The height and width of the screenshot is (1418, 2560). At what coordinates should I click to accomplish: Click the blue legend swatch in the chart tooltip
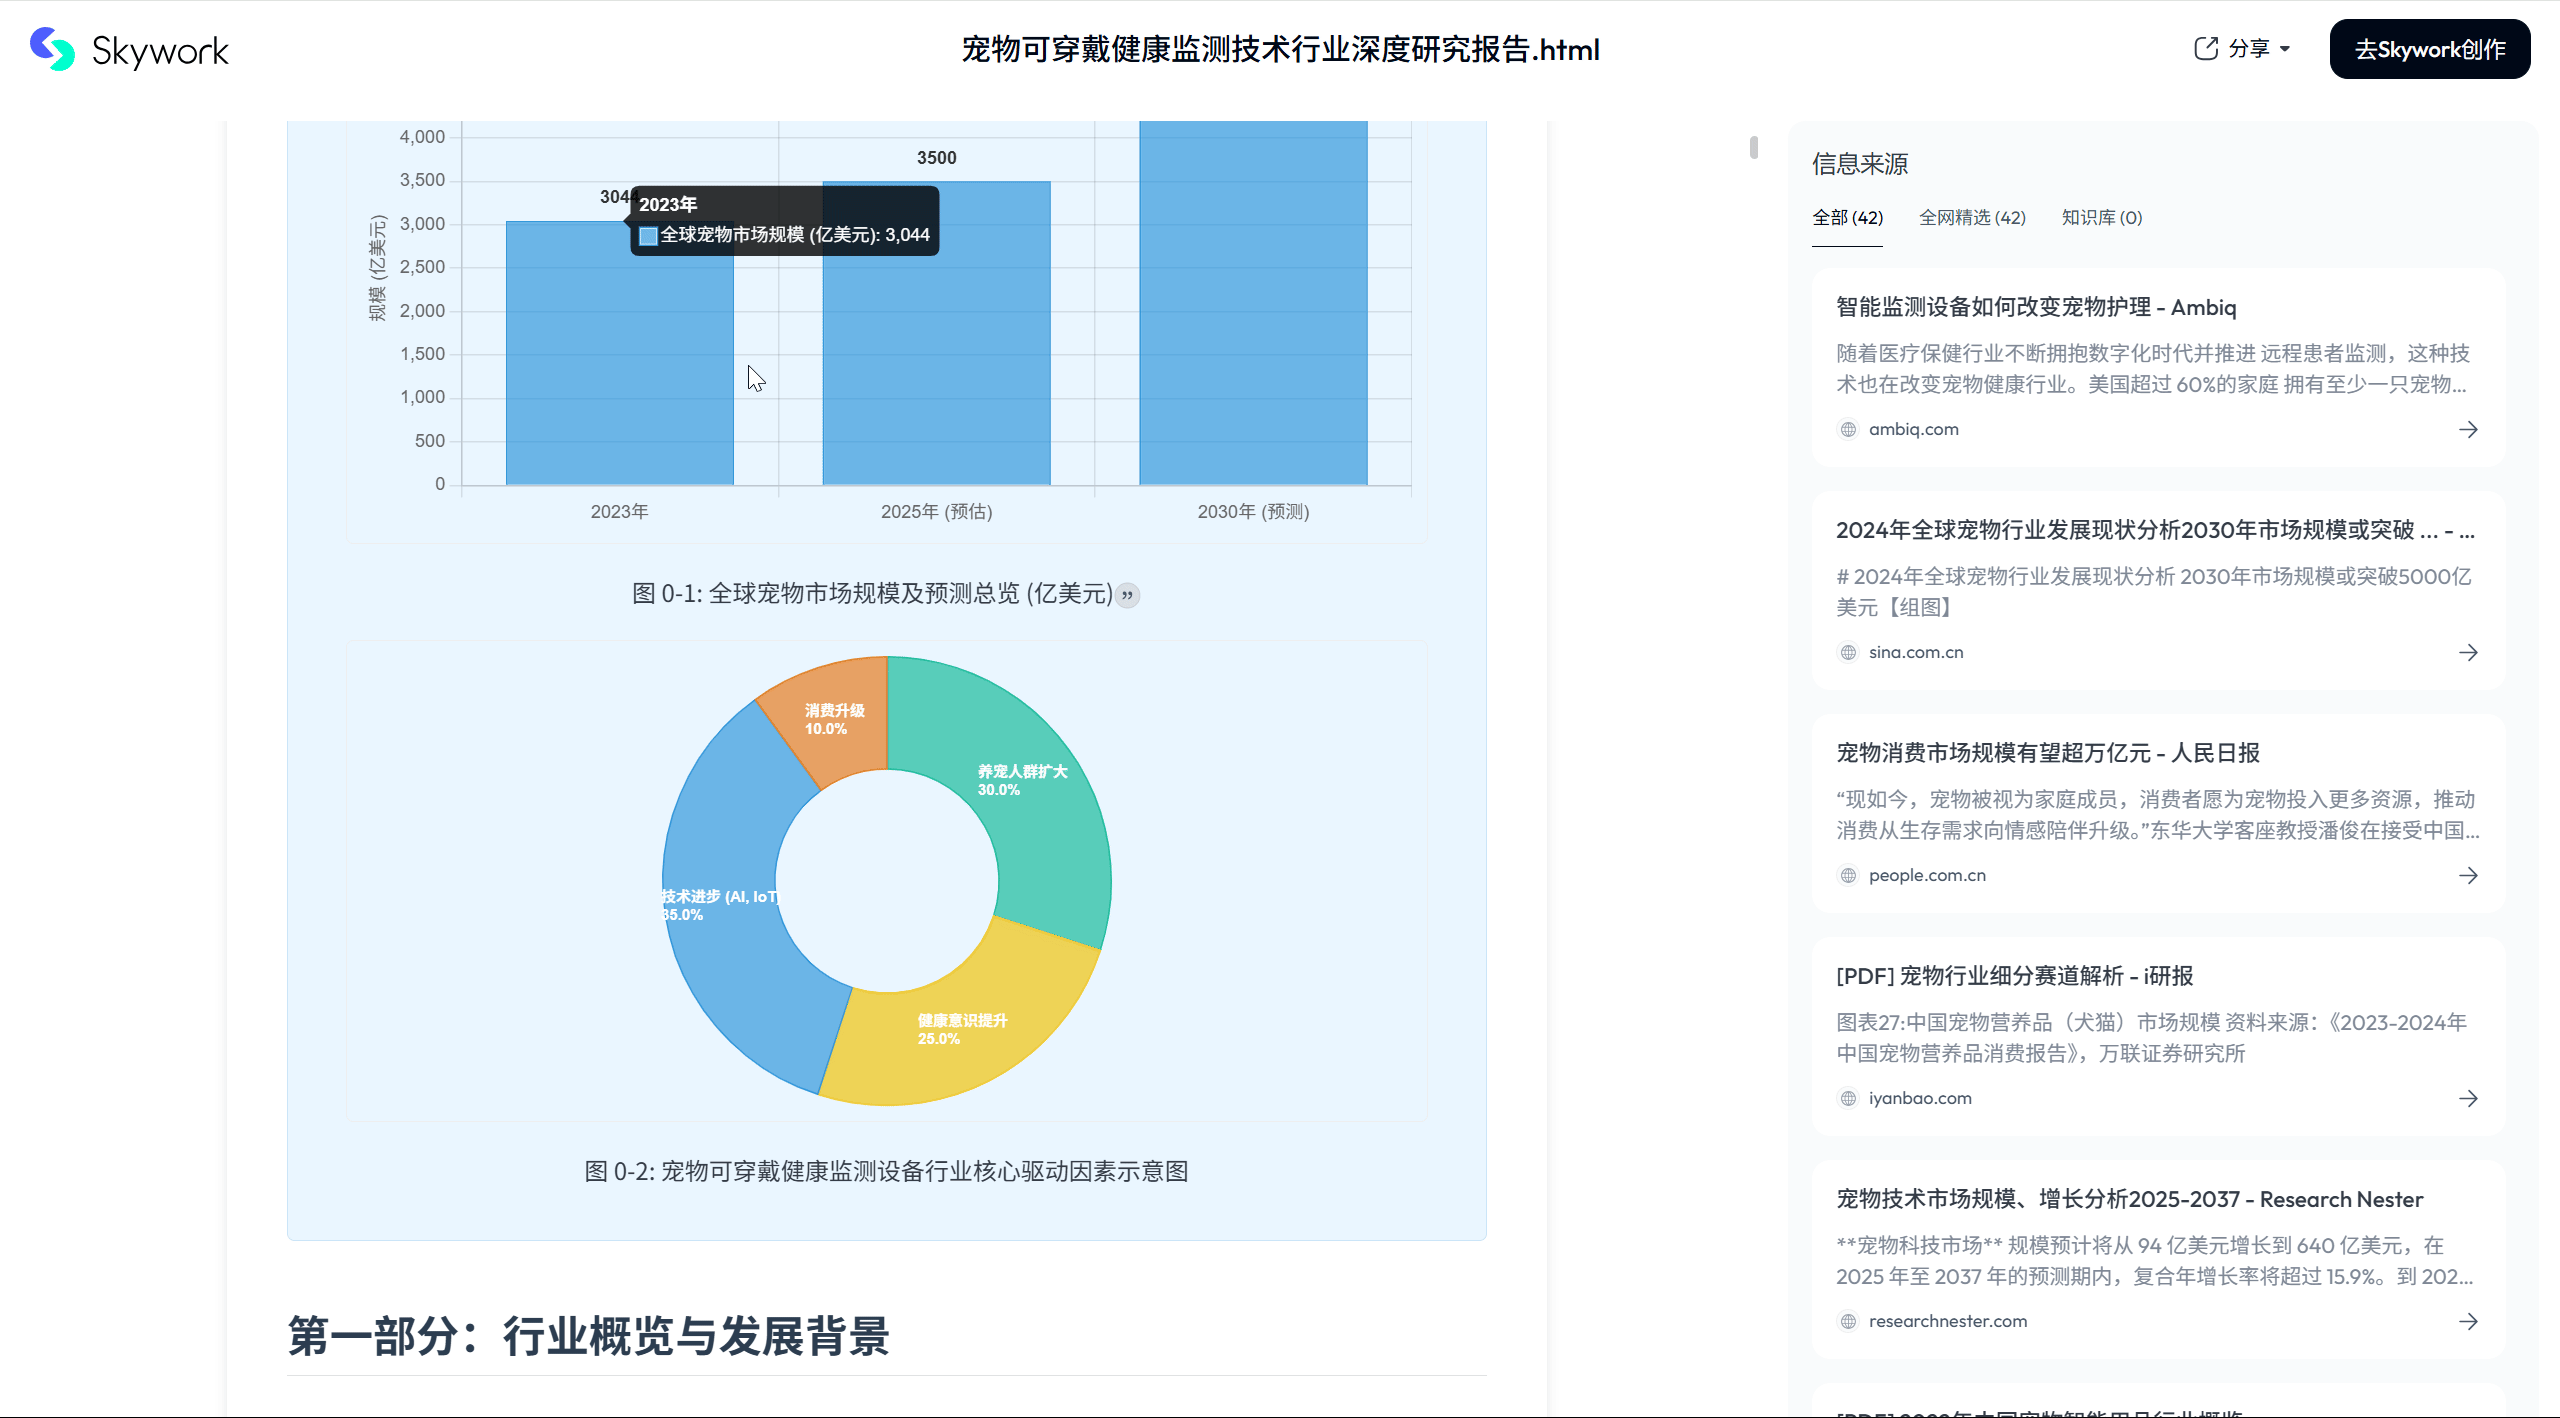coord(648,236)
